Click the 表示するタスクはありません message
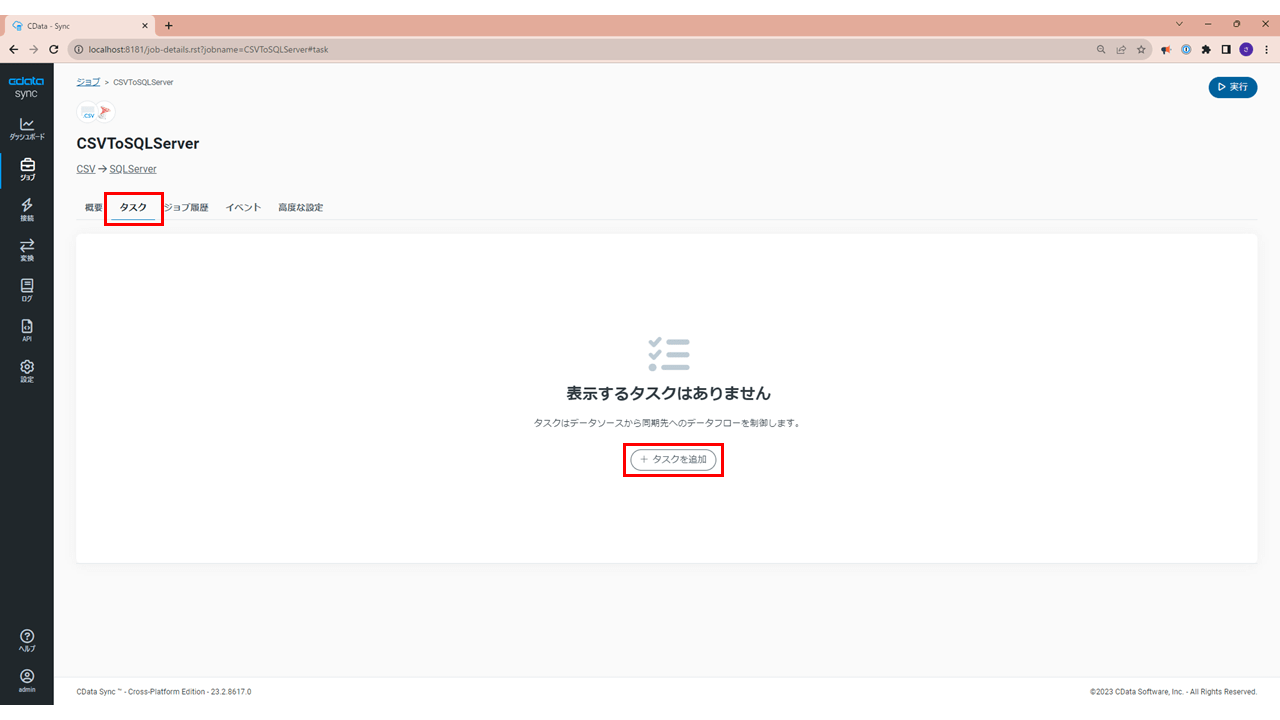This screenshot has width=1280, height=720. click(669, 394)
